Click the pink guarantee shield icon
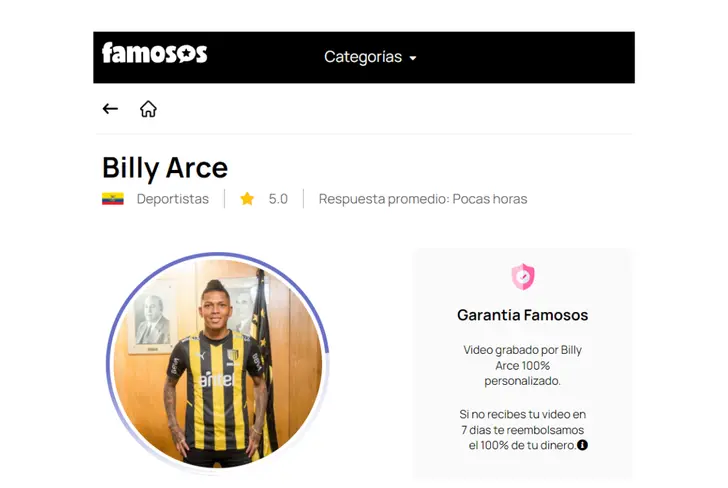Viewport: 728px width, 488px height. coord(523,277)
